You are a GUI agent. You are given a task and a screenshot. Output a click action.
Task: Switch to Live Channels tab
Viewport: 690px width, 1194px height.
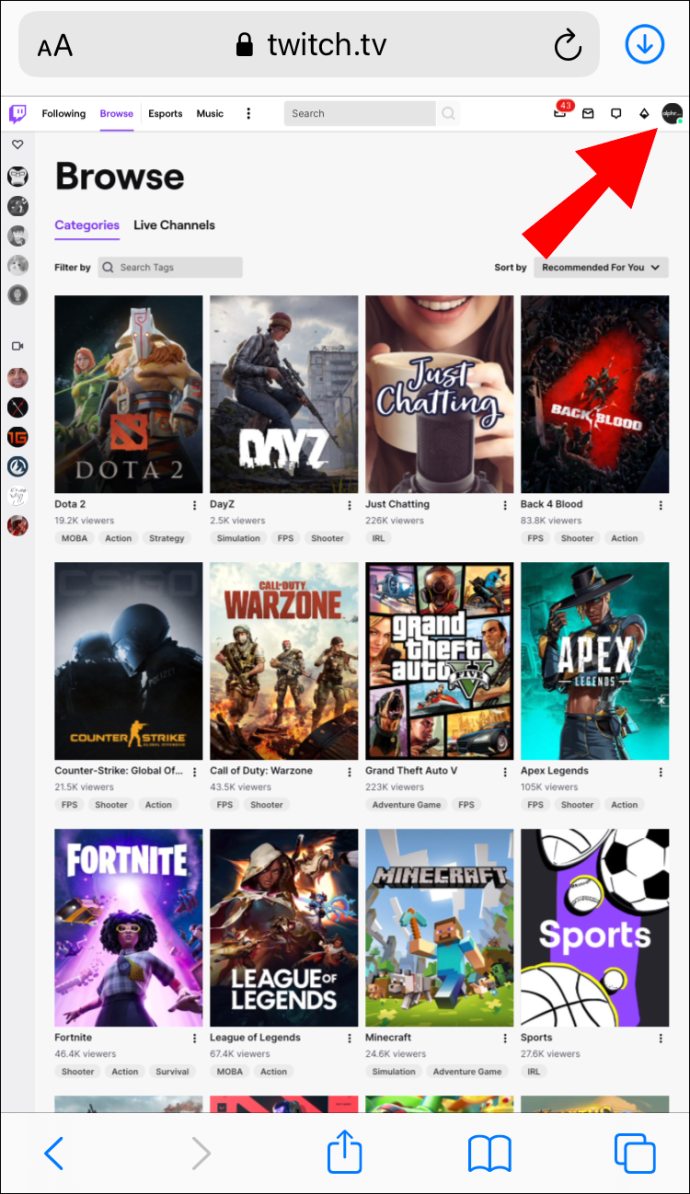(174, 225)
